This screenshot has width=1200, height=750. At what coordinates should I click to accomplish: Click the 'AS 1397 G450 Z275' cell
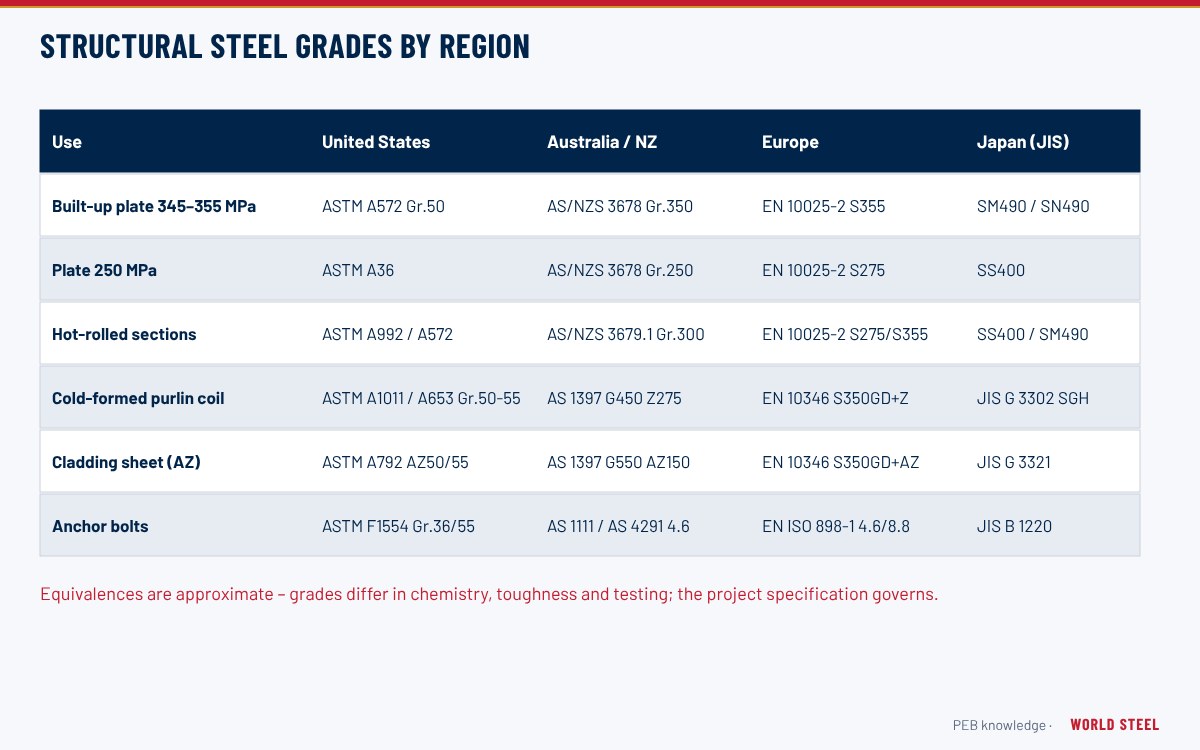point(614,398)
